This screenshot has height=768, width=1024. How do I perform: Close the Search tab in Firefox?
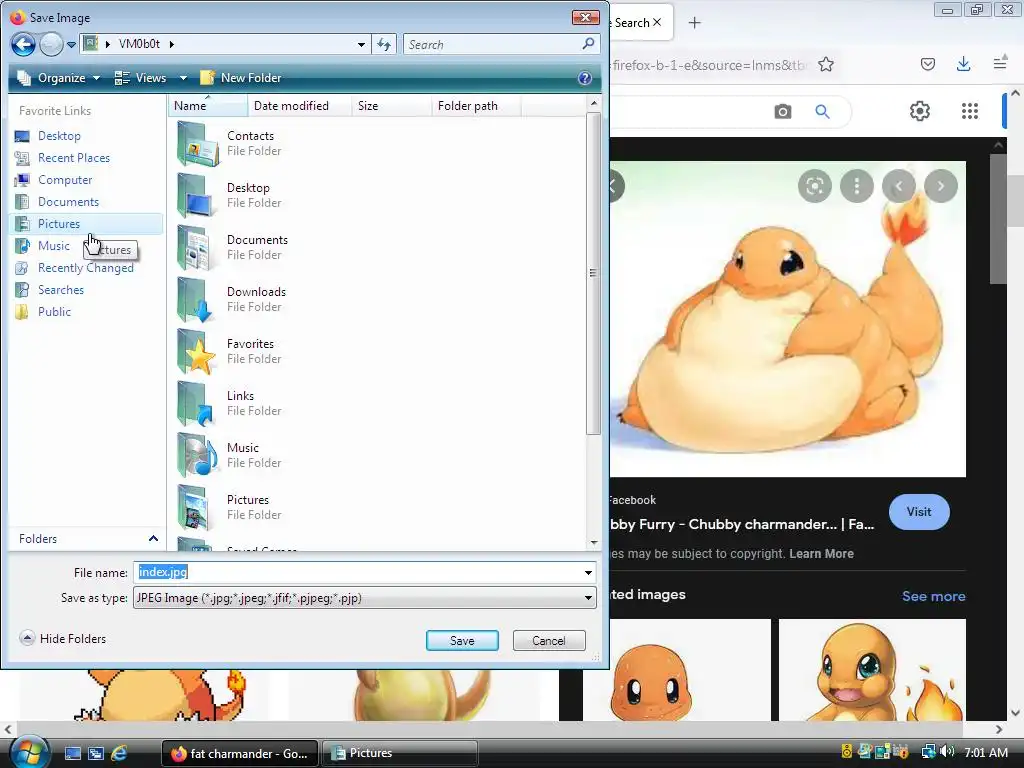657,22
